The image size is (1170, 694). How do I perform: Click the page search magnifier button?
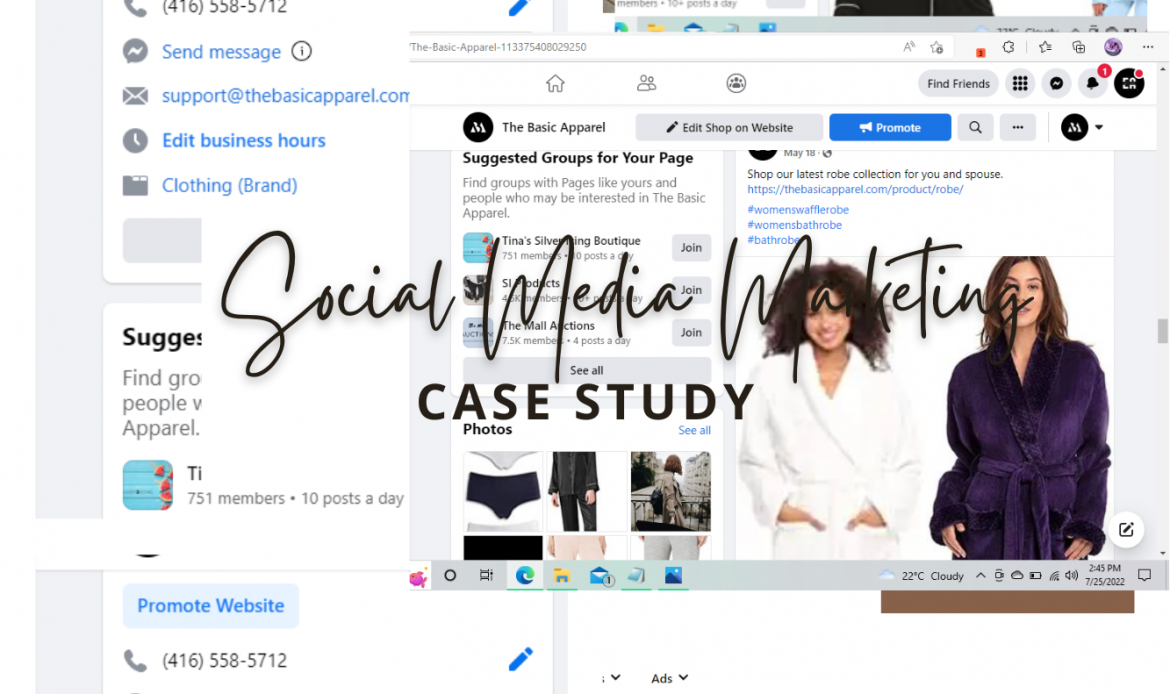click(975, 128)
